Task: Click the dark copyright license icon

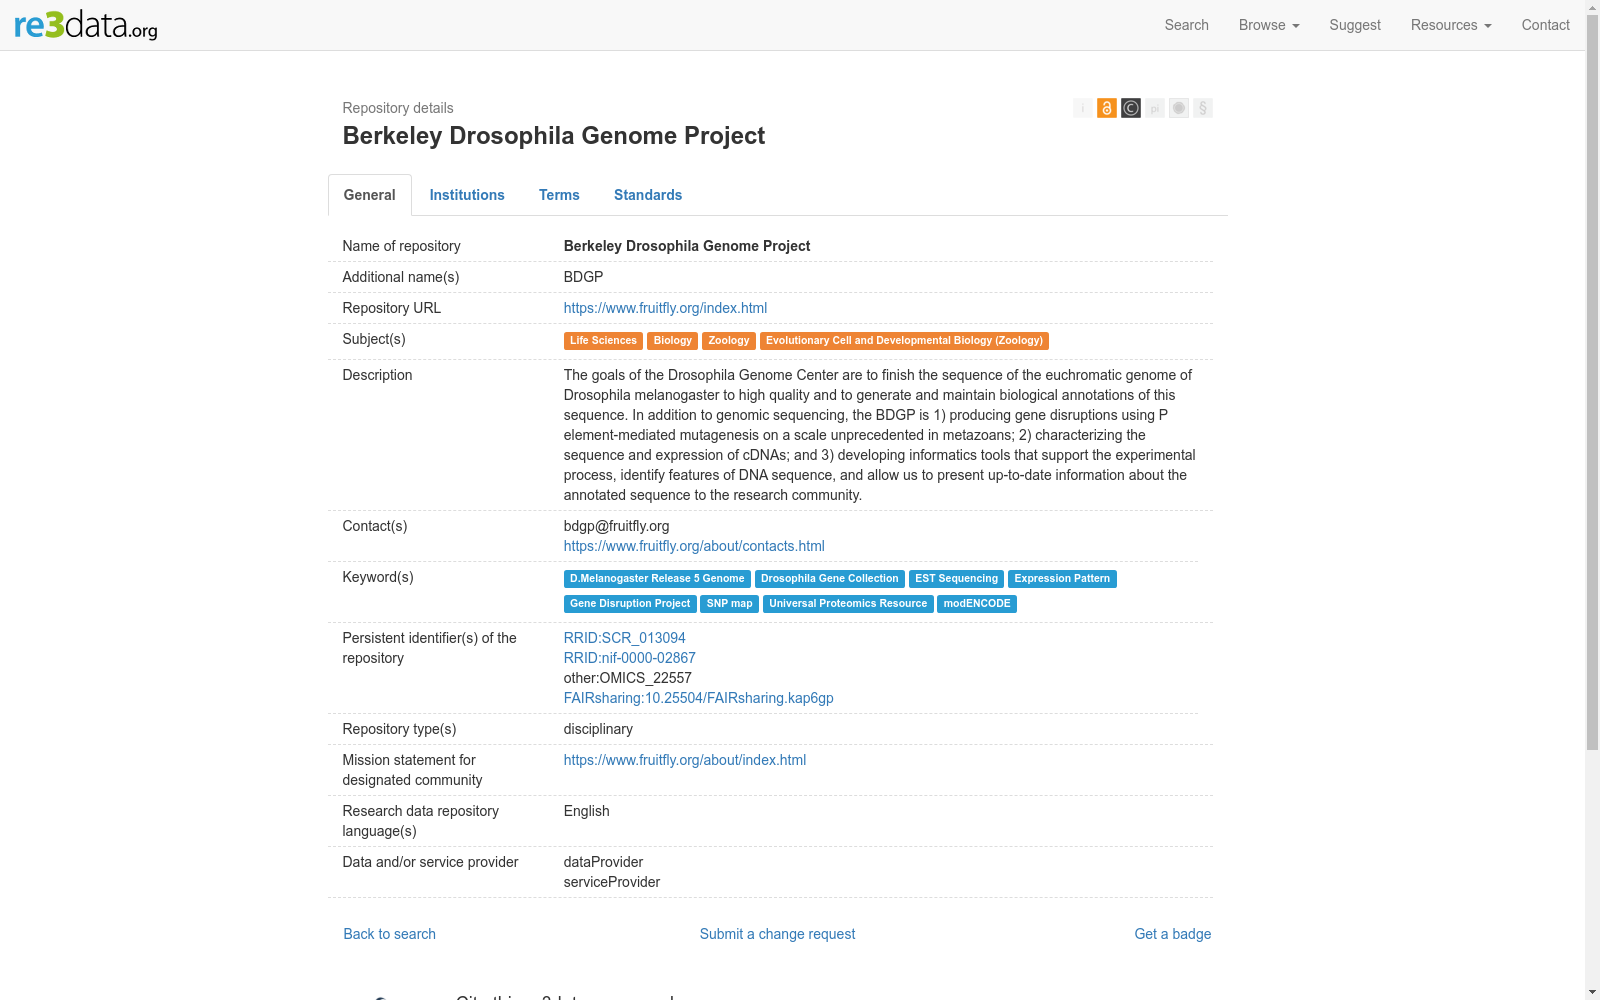Action: coord(1131,108)
